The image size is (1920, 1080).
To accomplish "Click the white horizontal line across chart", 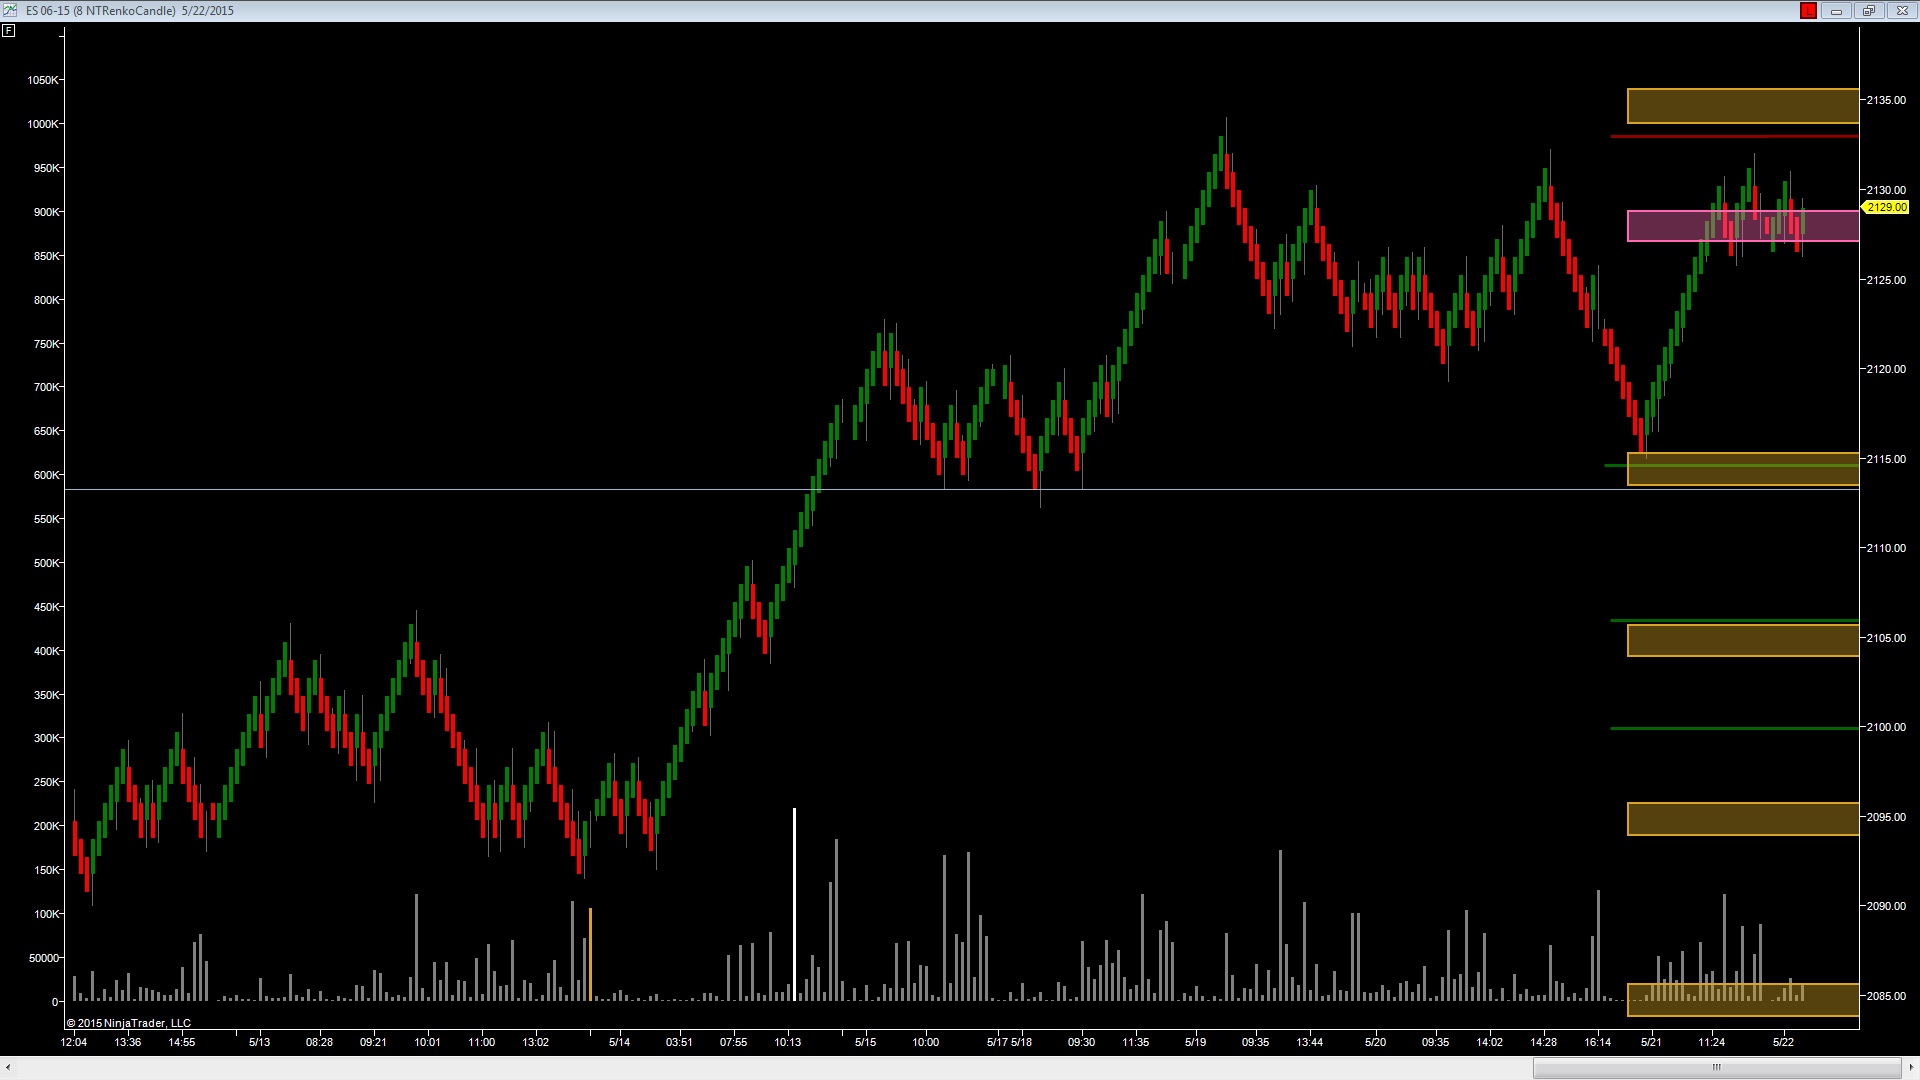I will (962, 489).
